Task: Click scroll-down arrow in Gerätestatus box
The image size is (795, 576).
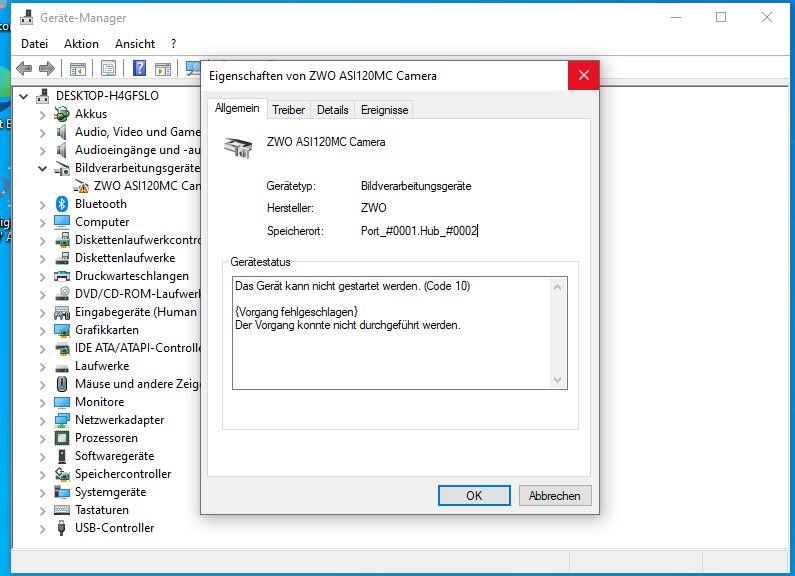Action: [x=557, y=379]
